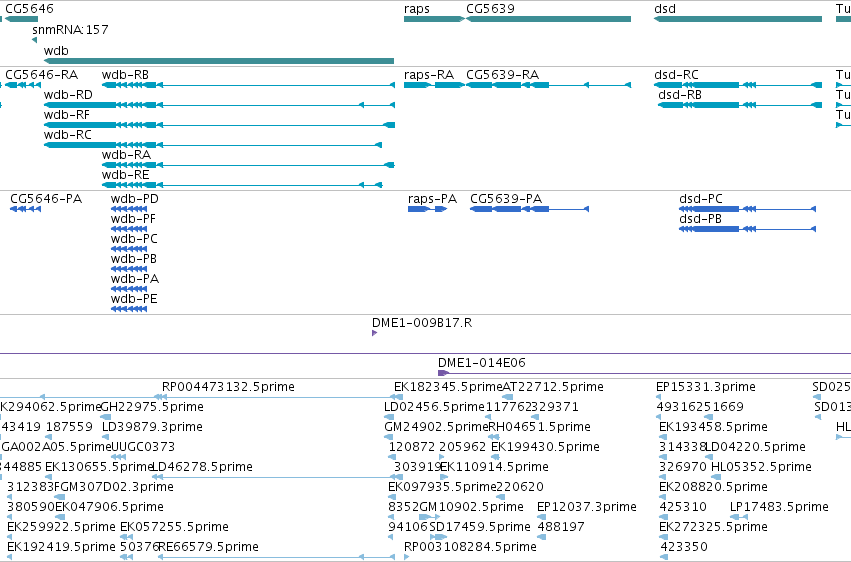
Task: Select EST EK057255.5prime
Action: pos(174,527)
